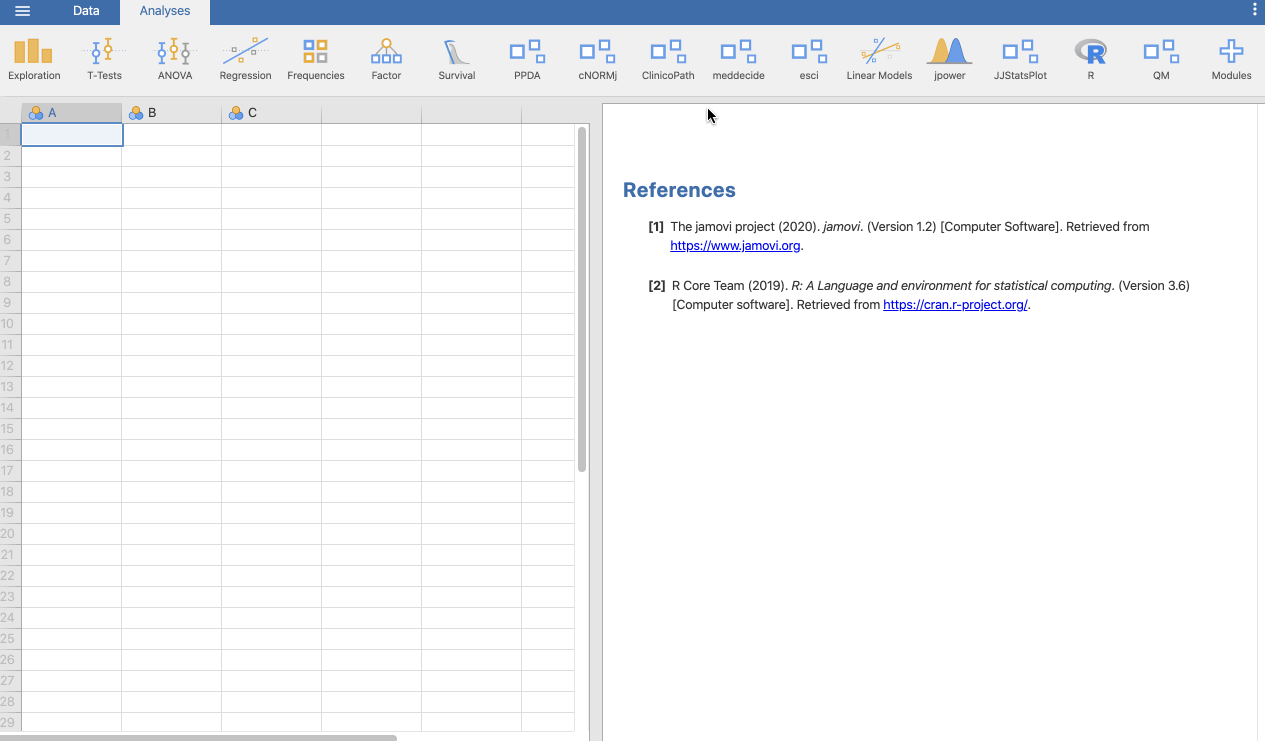This screenshot has width=1265, height=741.
Task: Open the esci module menu
Action: (x=809, y=60)
